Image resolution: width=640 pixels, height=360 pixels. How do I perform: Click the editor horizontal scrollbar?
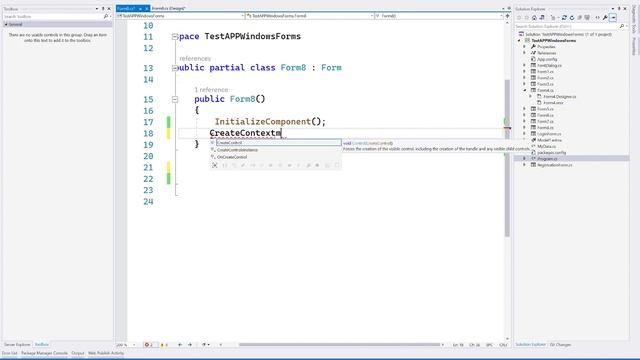340,345
